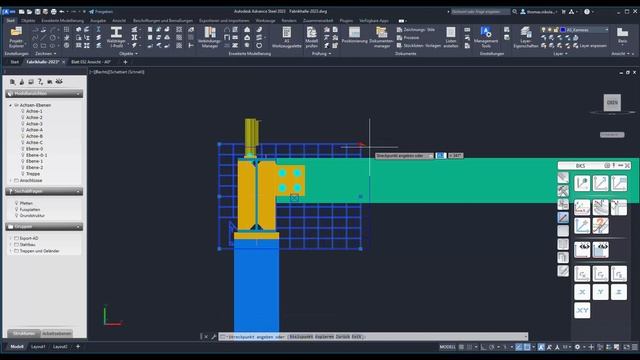This screenshot has height=360, width=640.
Task: Click the command line input field
Action: pyautogui.click(x=373, y=337)
